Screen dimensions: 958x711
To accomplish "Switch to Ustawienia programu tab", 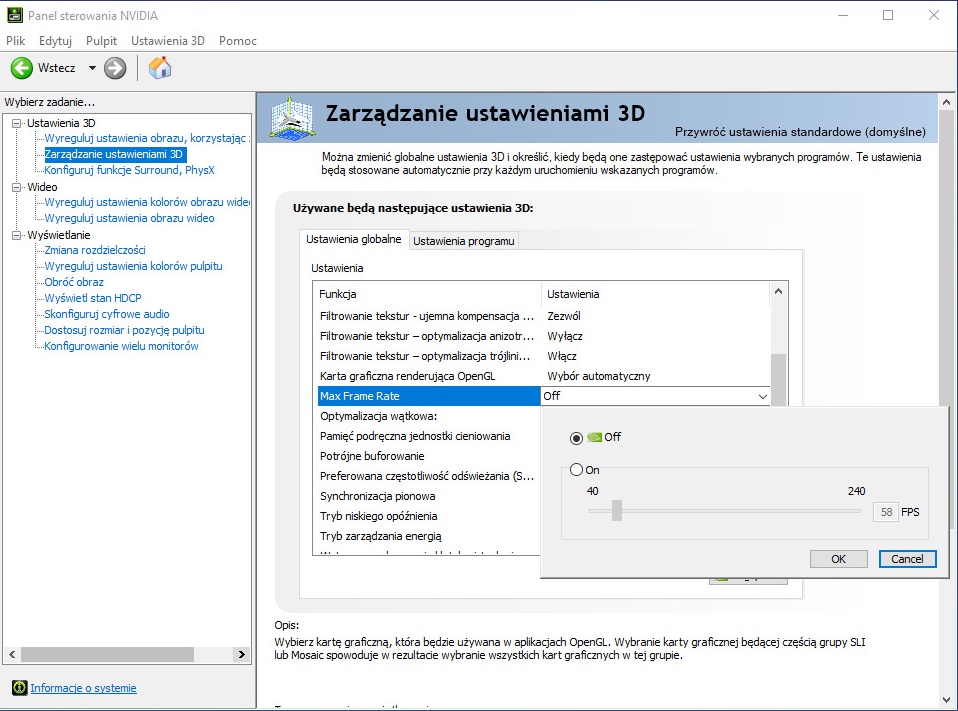I will pos(464,241).
